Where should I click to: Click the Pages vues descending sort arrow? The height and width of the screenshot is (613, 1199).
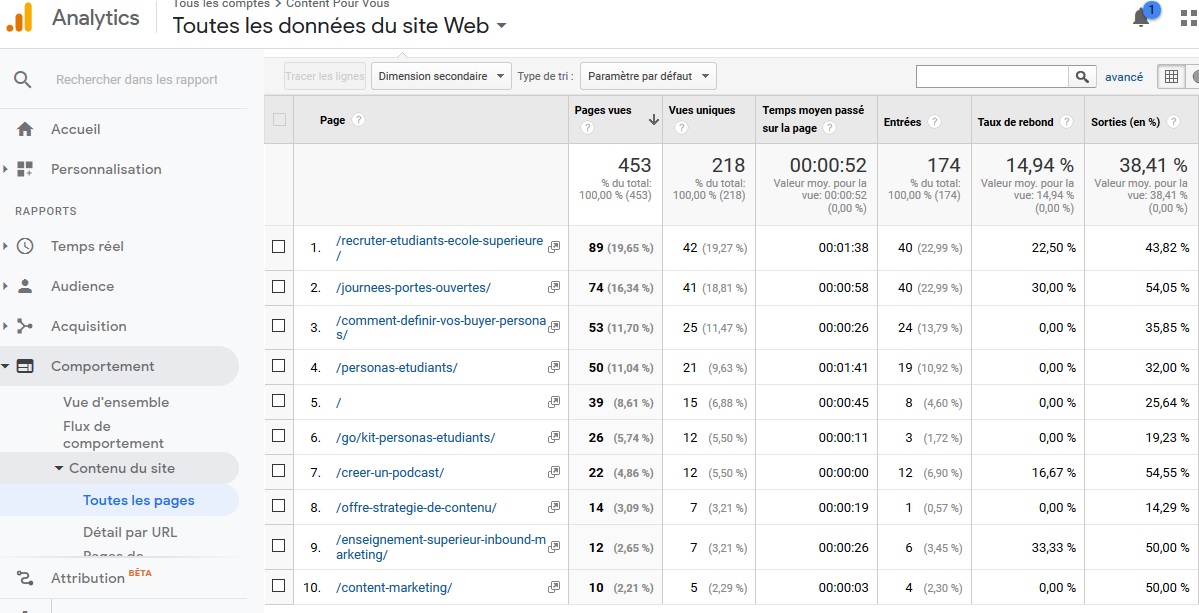click(654, 119)
